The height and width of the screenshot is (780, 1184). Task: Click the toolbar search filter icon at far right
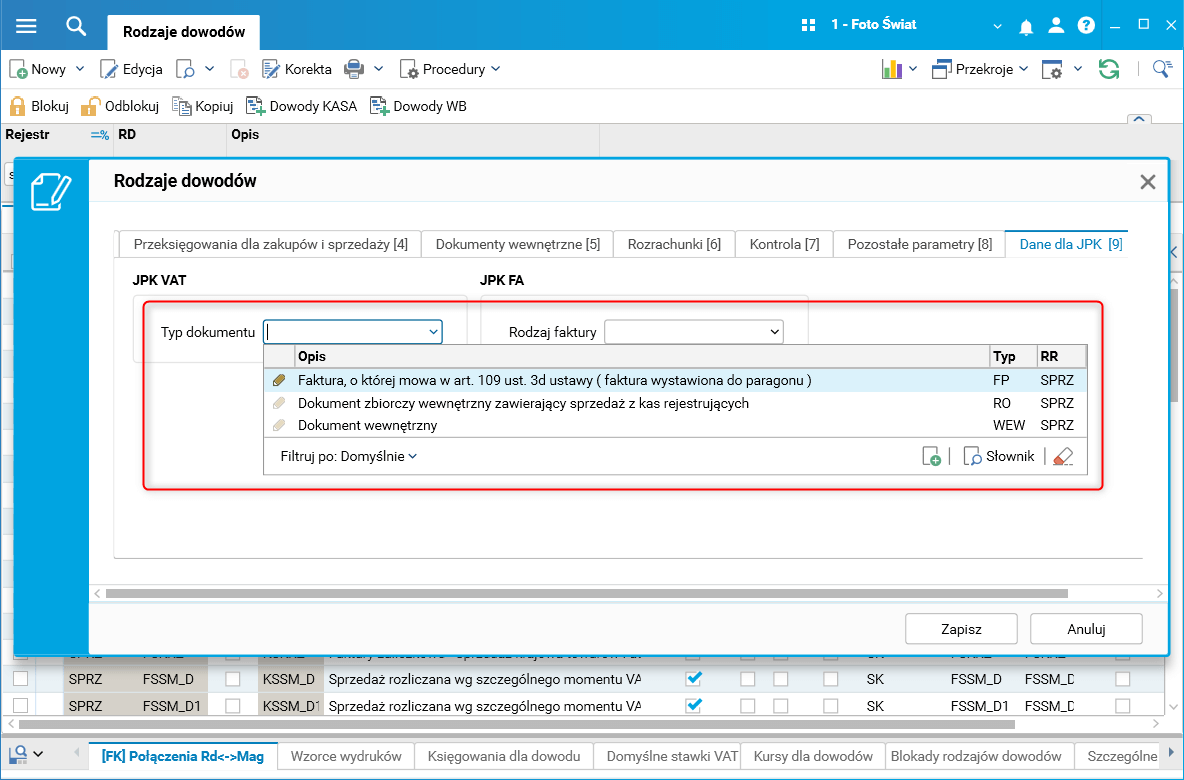tap(1162, 69)
